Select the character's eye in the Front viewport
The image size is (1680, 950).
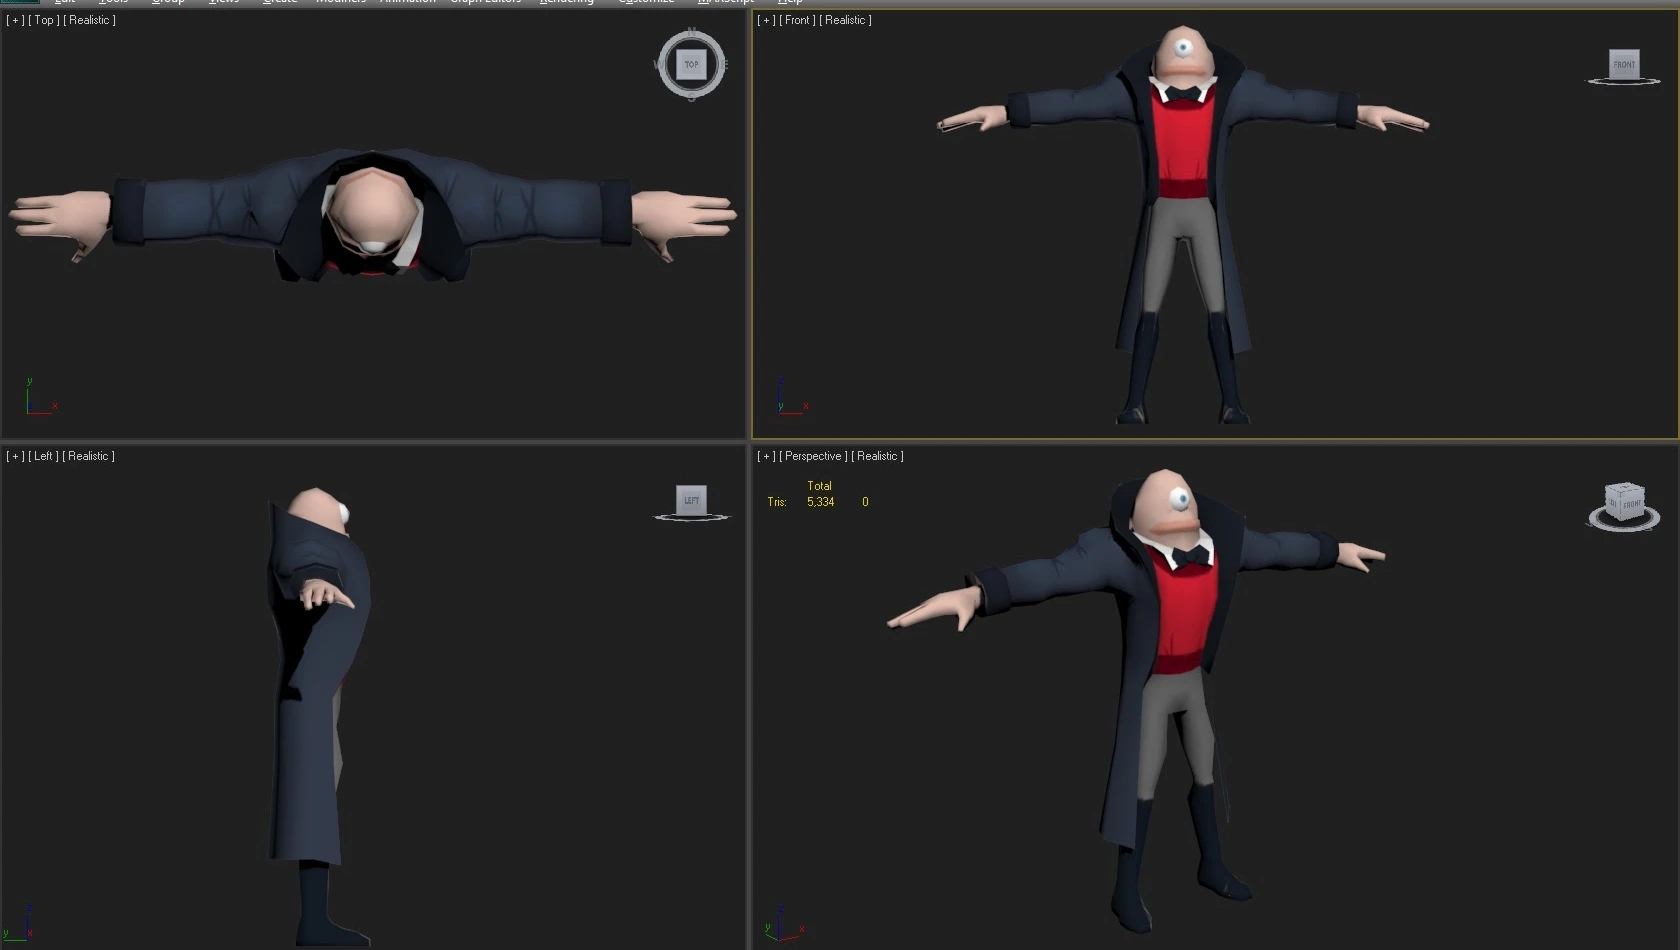coord(1183,46)
